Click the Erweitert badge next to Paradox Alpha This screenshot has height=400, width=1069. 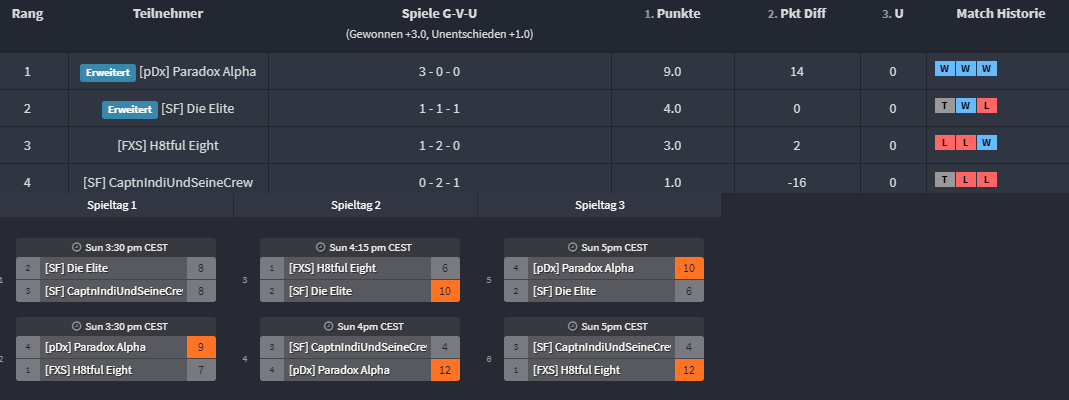pos(107,72)
